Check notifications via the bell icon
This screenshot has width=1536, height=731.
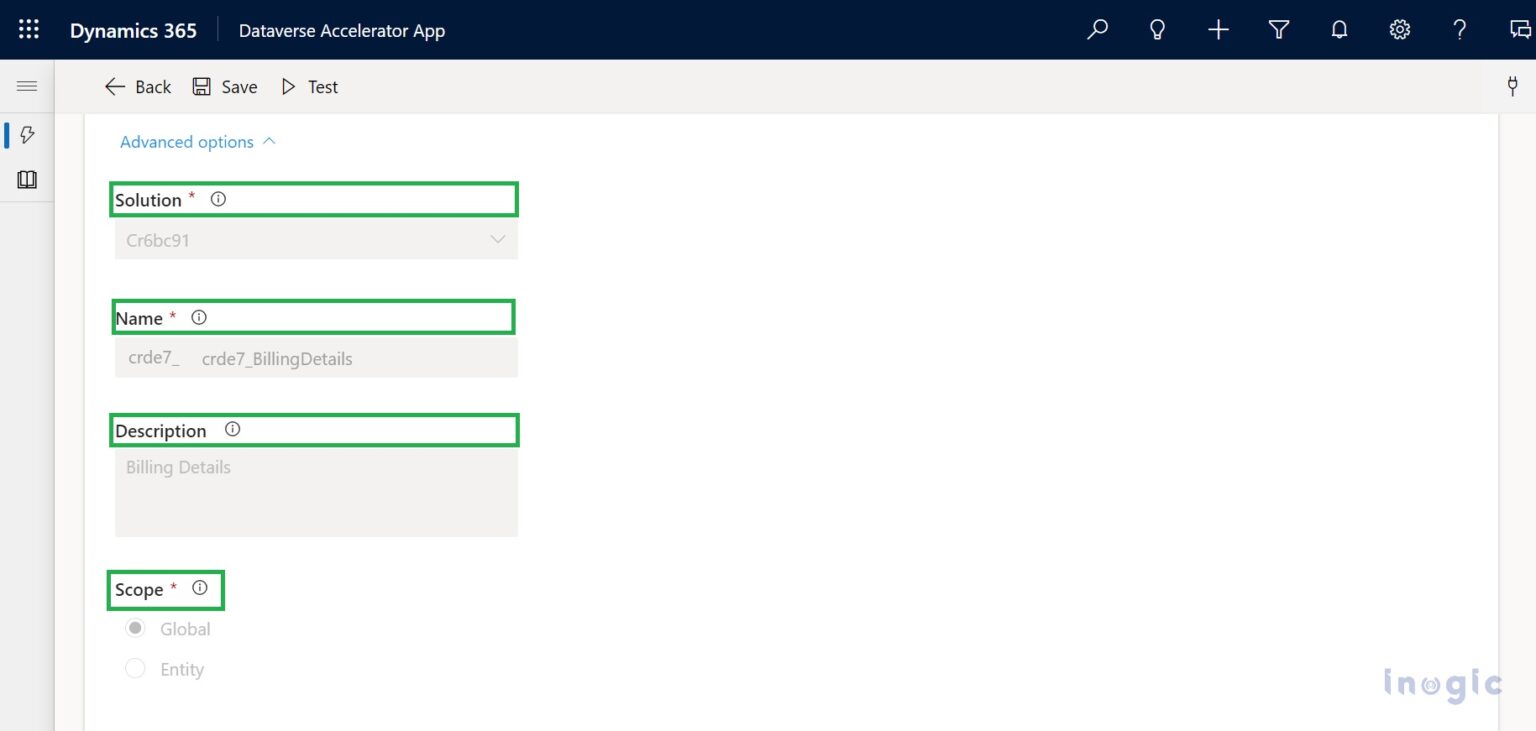1339,29
